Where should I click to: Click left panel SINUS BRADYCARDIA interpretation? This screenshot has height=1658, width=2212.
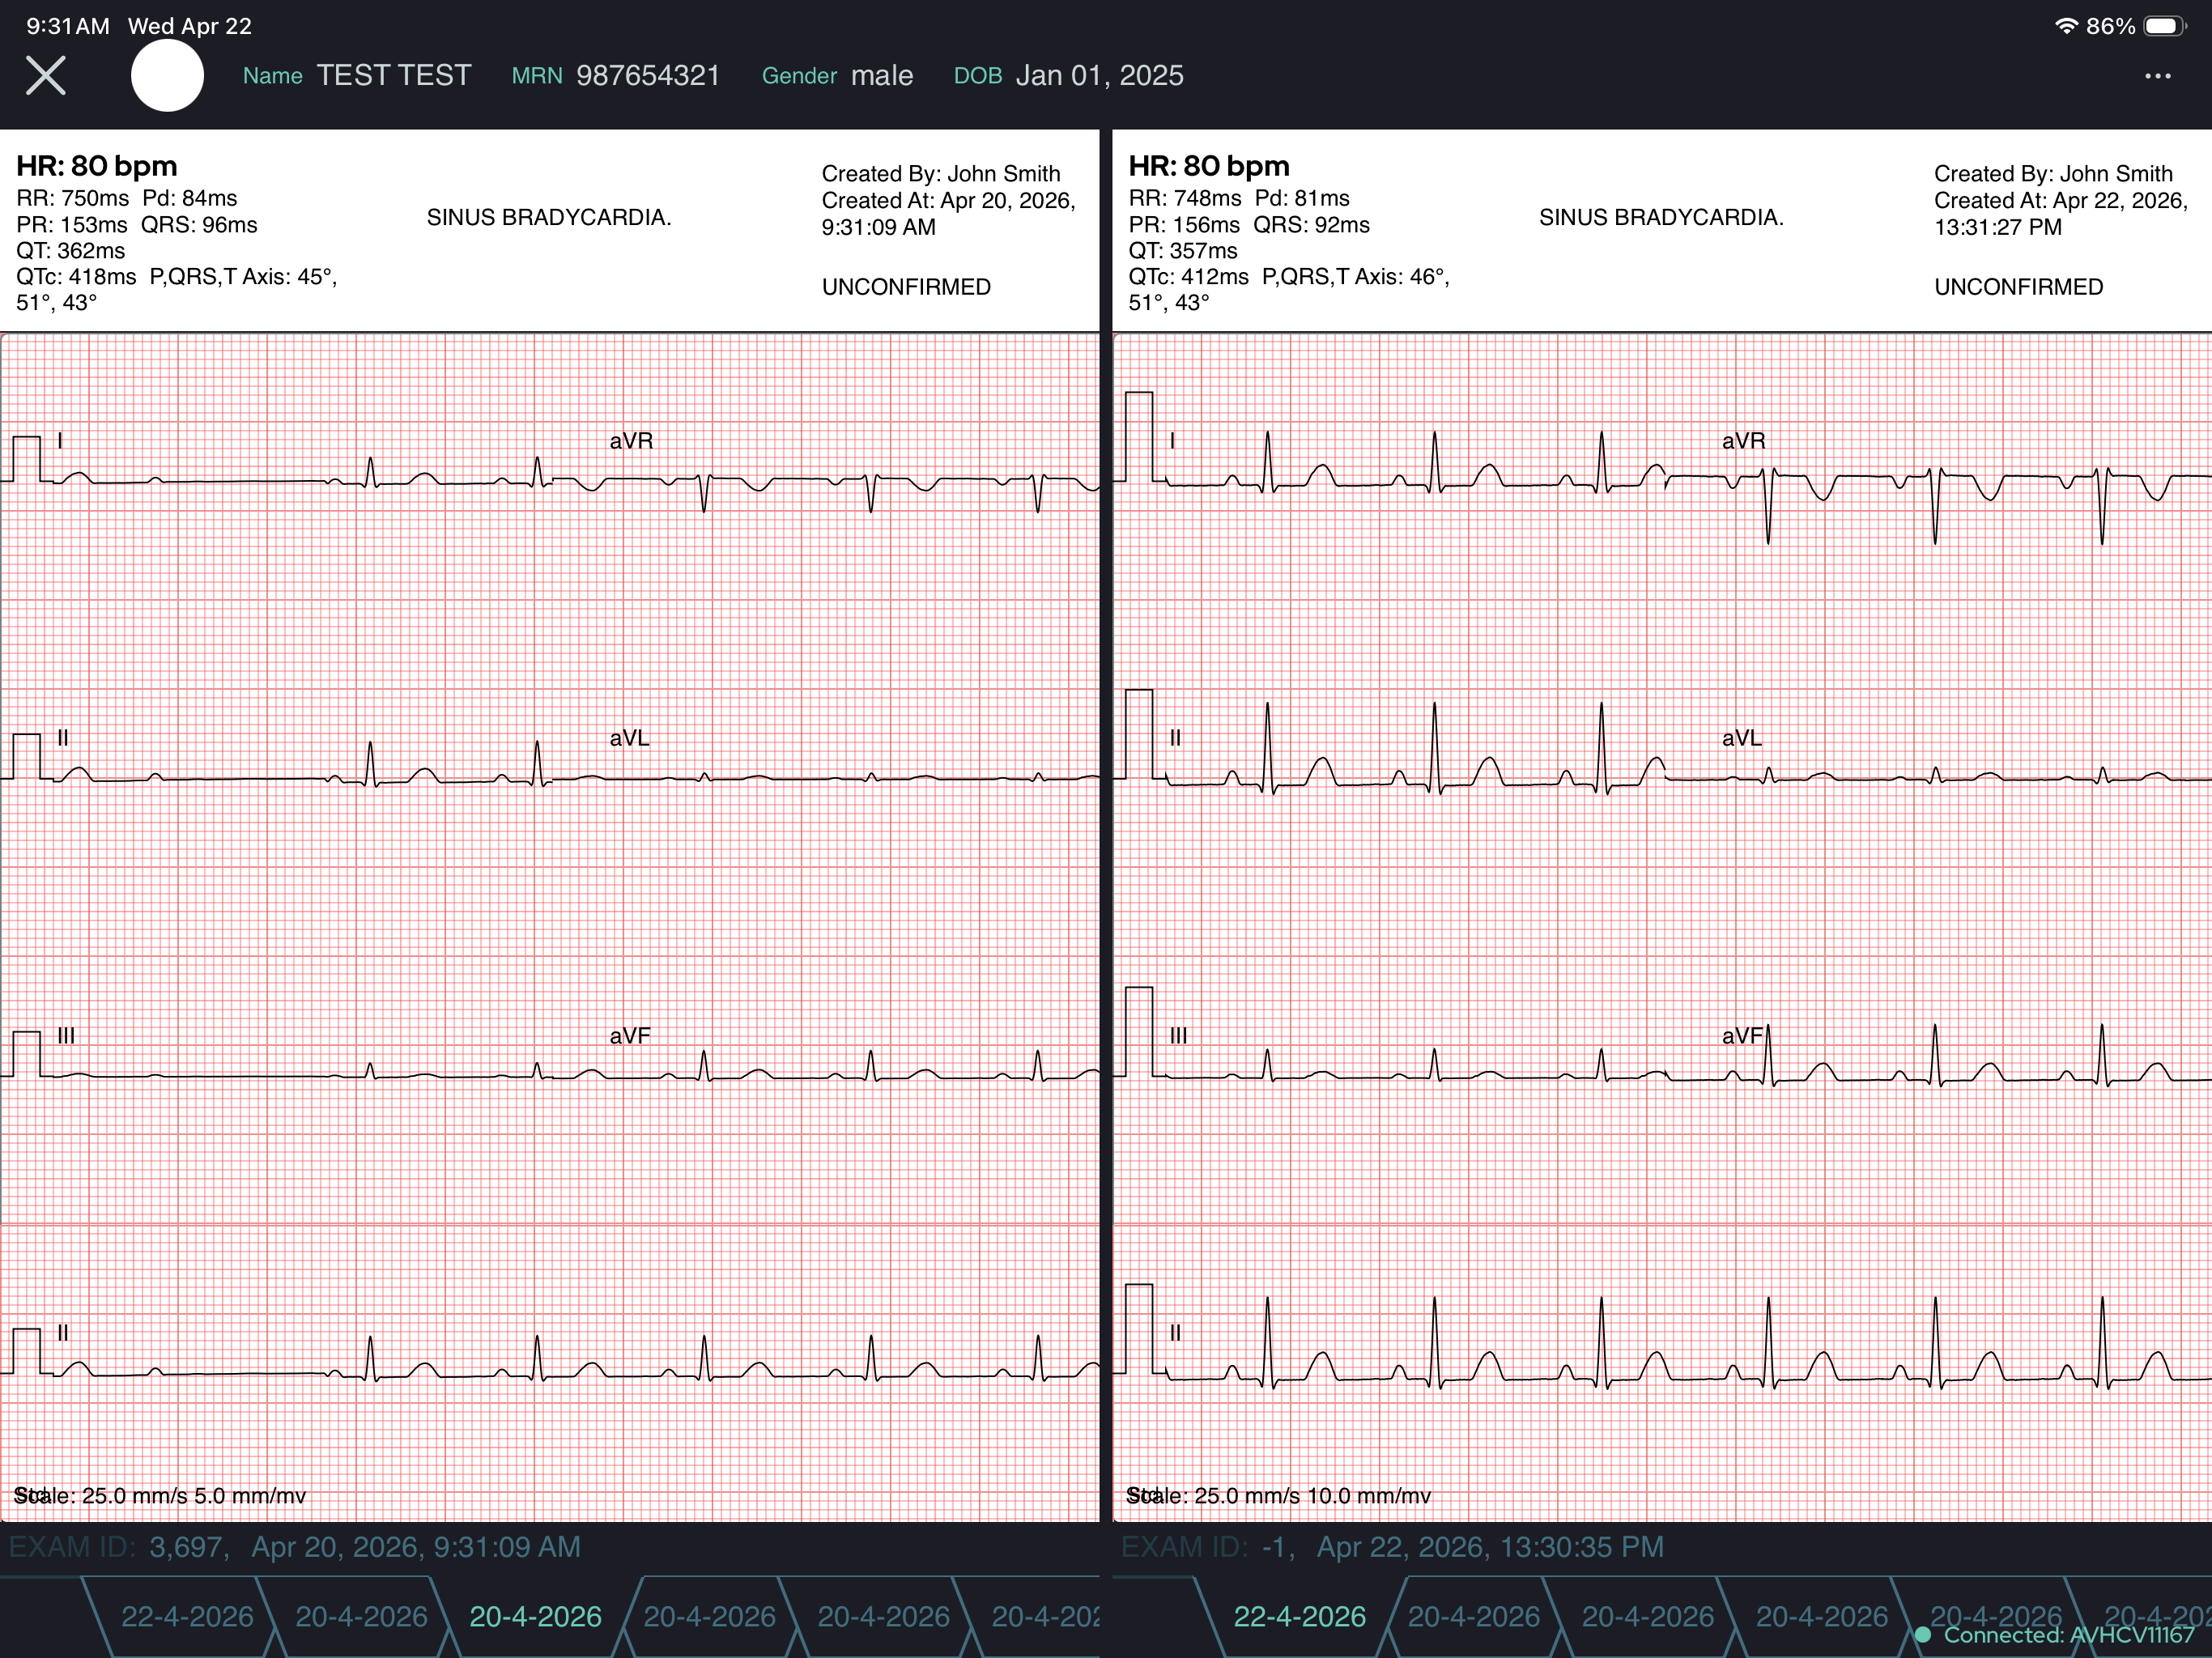click(549, 217)
